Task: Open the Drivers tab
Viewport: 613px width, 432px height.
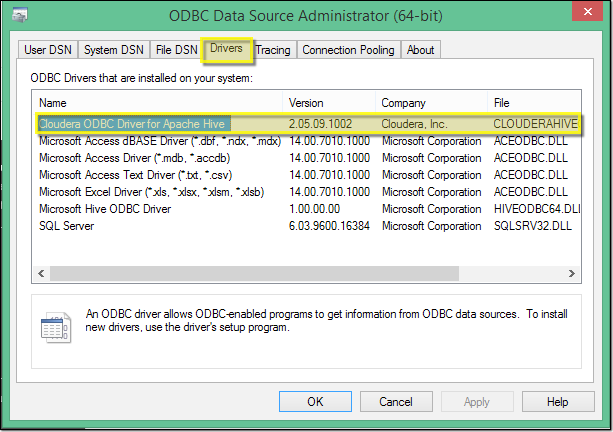Action: (226, 49)
